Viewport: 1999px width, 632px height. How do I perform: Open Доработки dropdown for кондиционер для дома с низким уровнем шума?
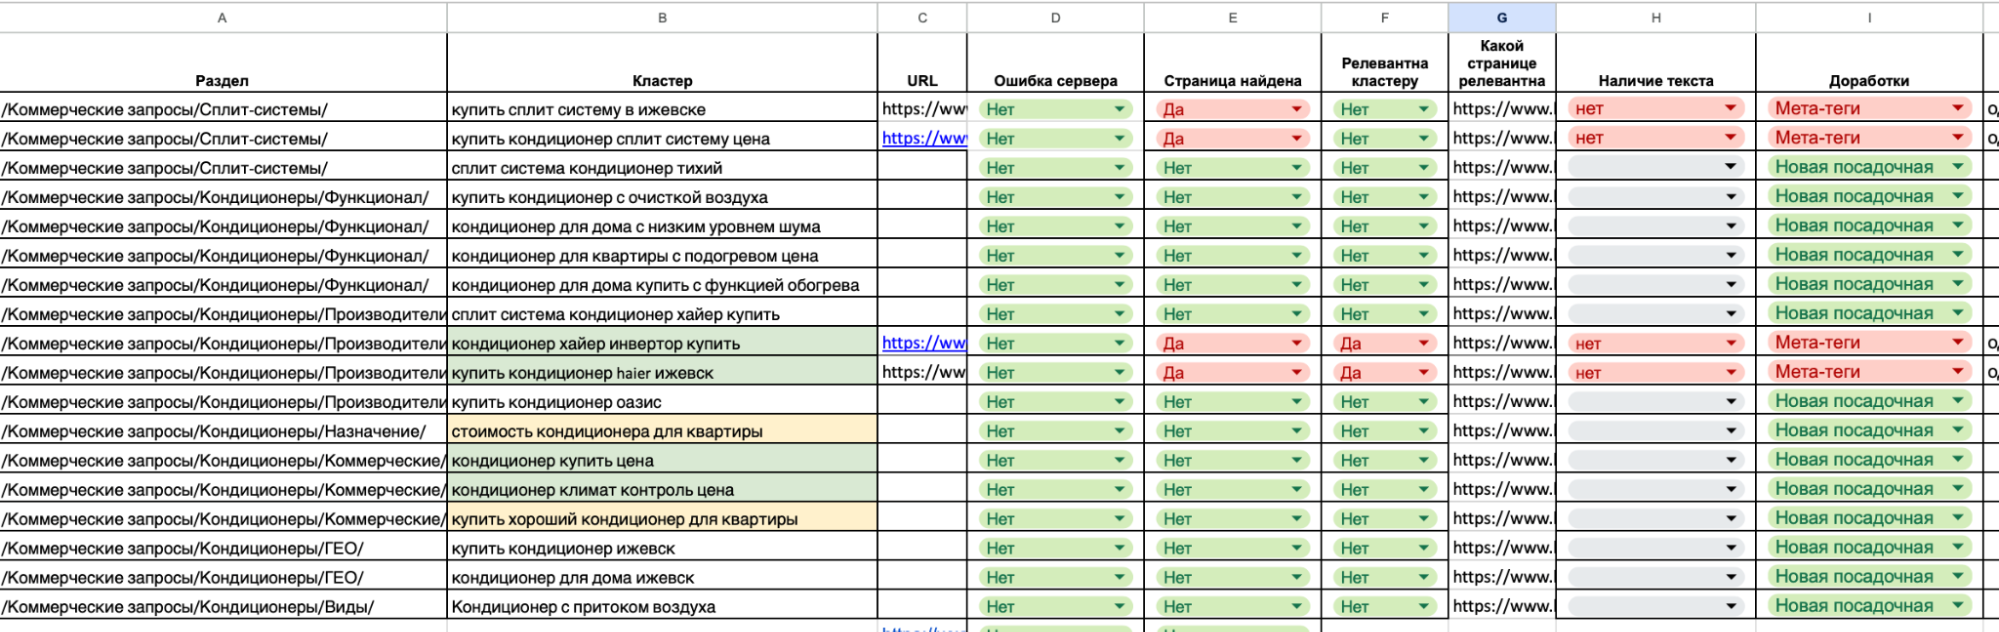(1868, 225)
